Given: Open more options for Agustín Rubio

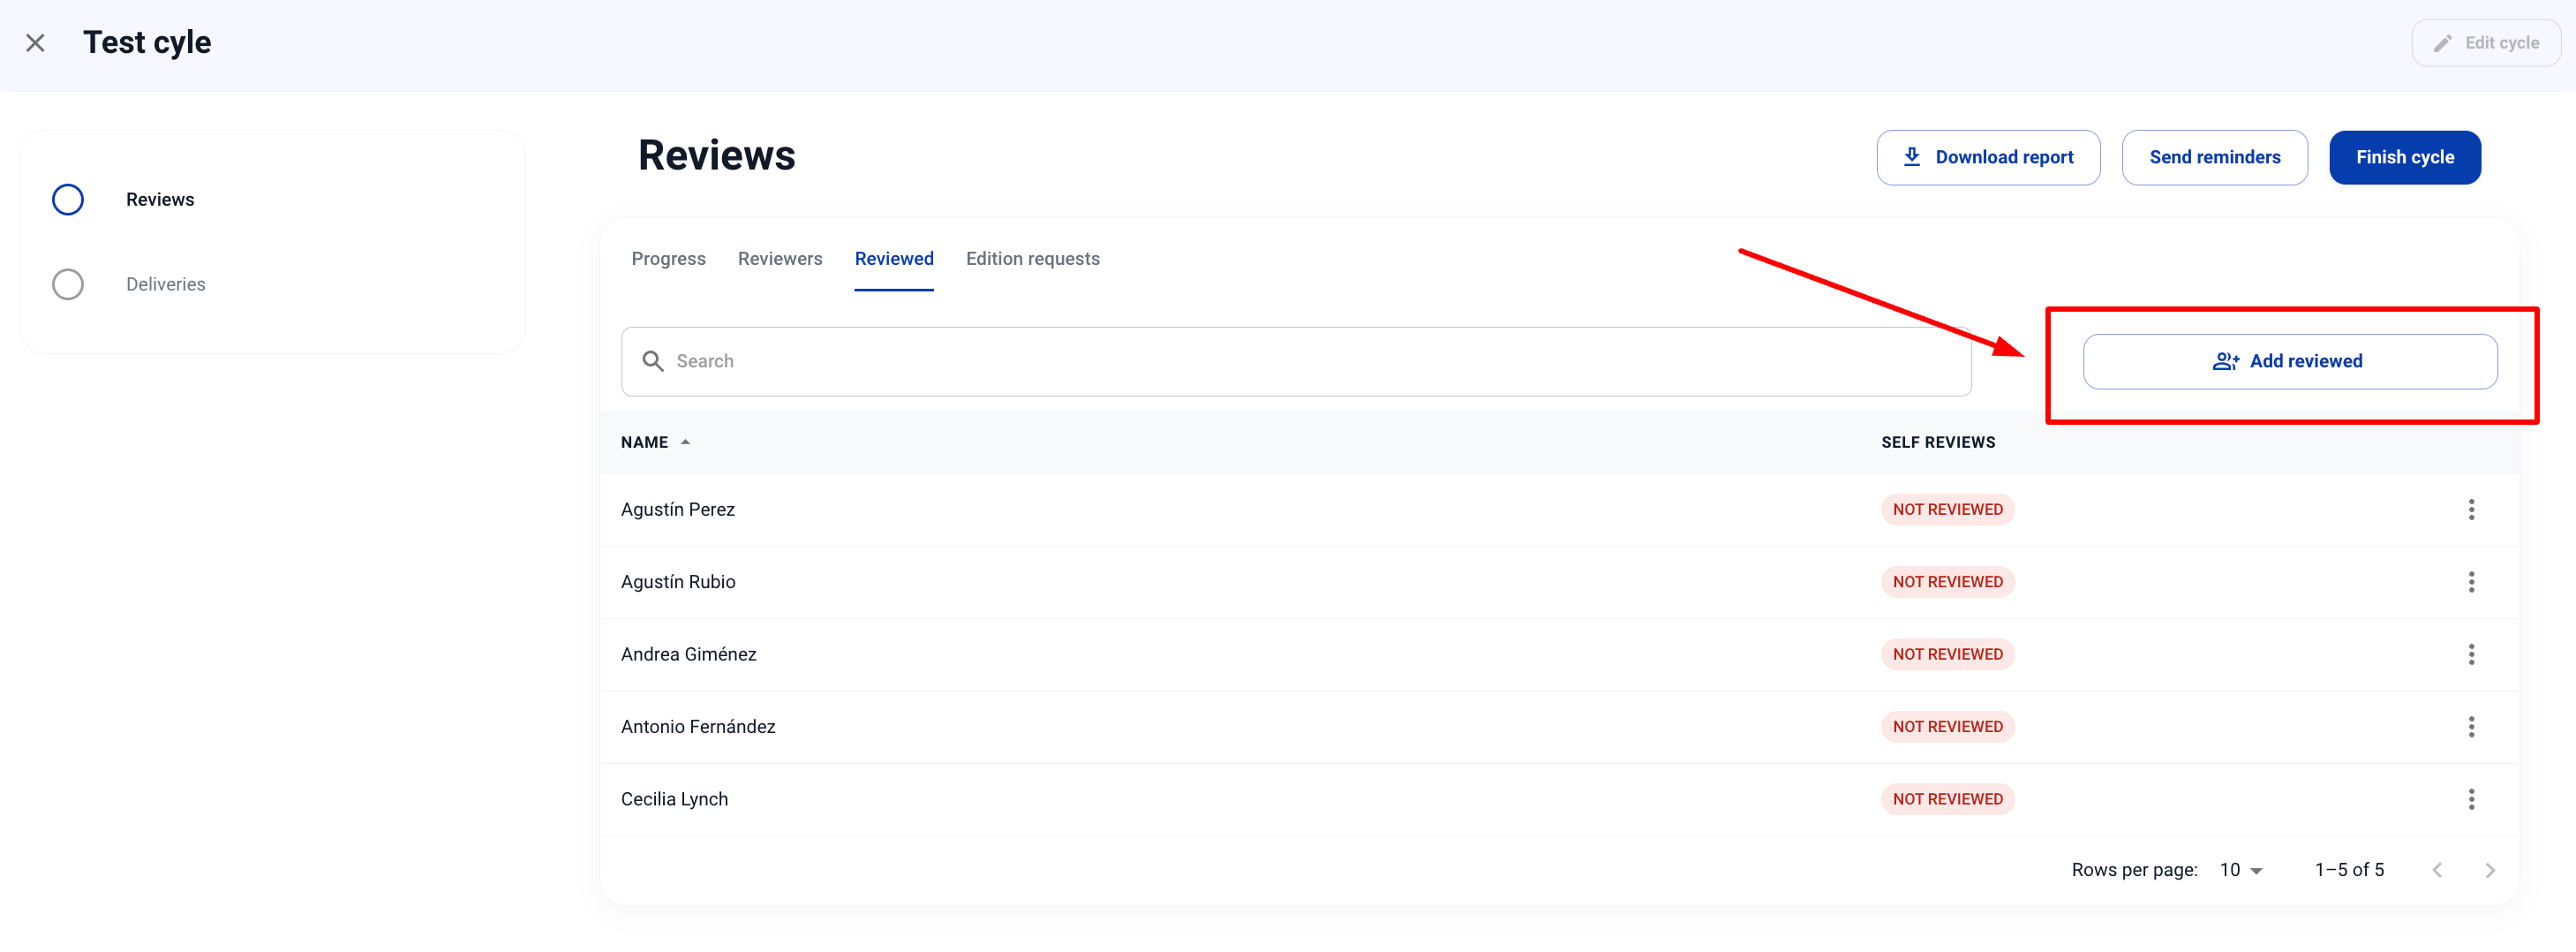Looking at the screenshot, I should 2470,582.
